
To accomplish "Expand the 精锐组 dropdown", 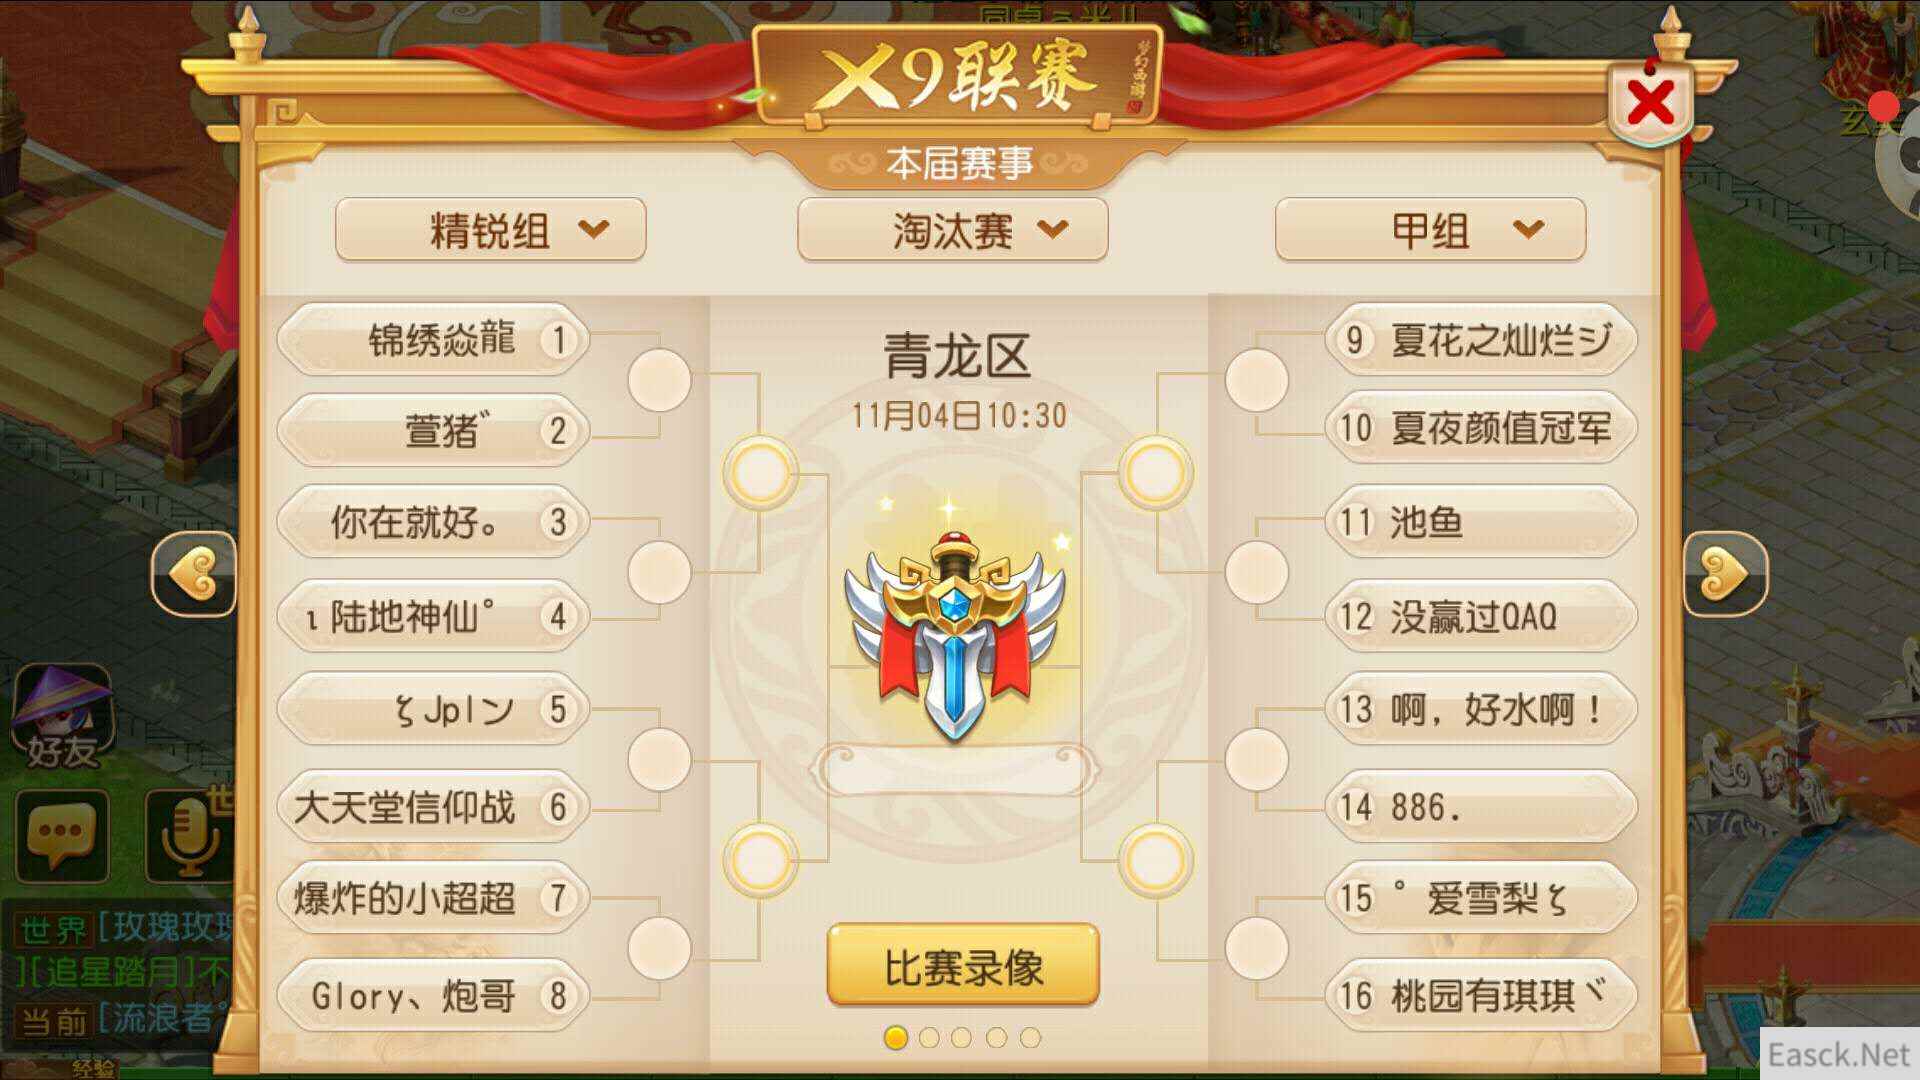I will pos(490,230).
